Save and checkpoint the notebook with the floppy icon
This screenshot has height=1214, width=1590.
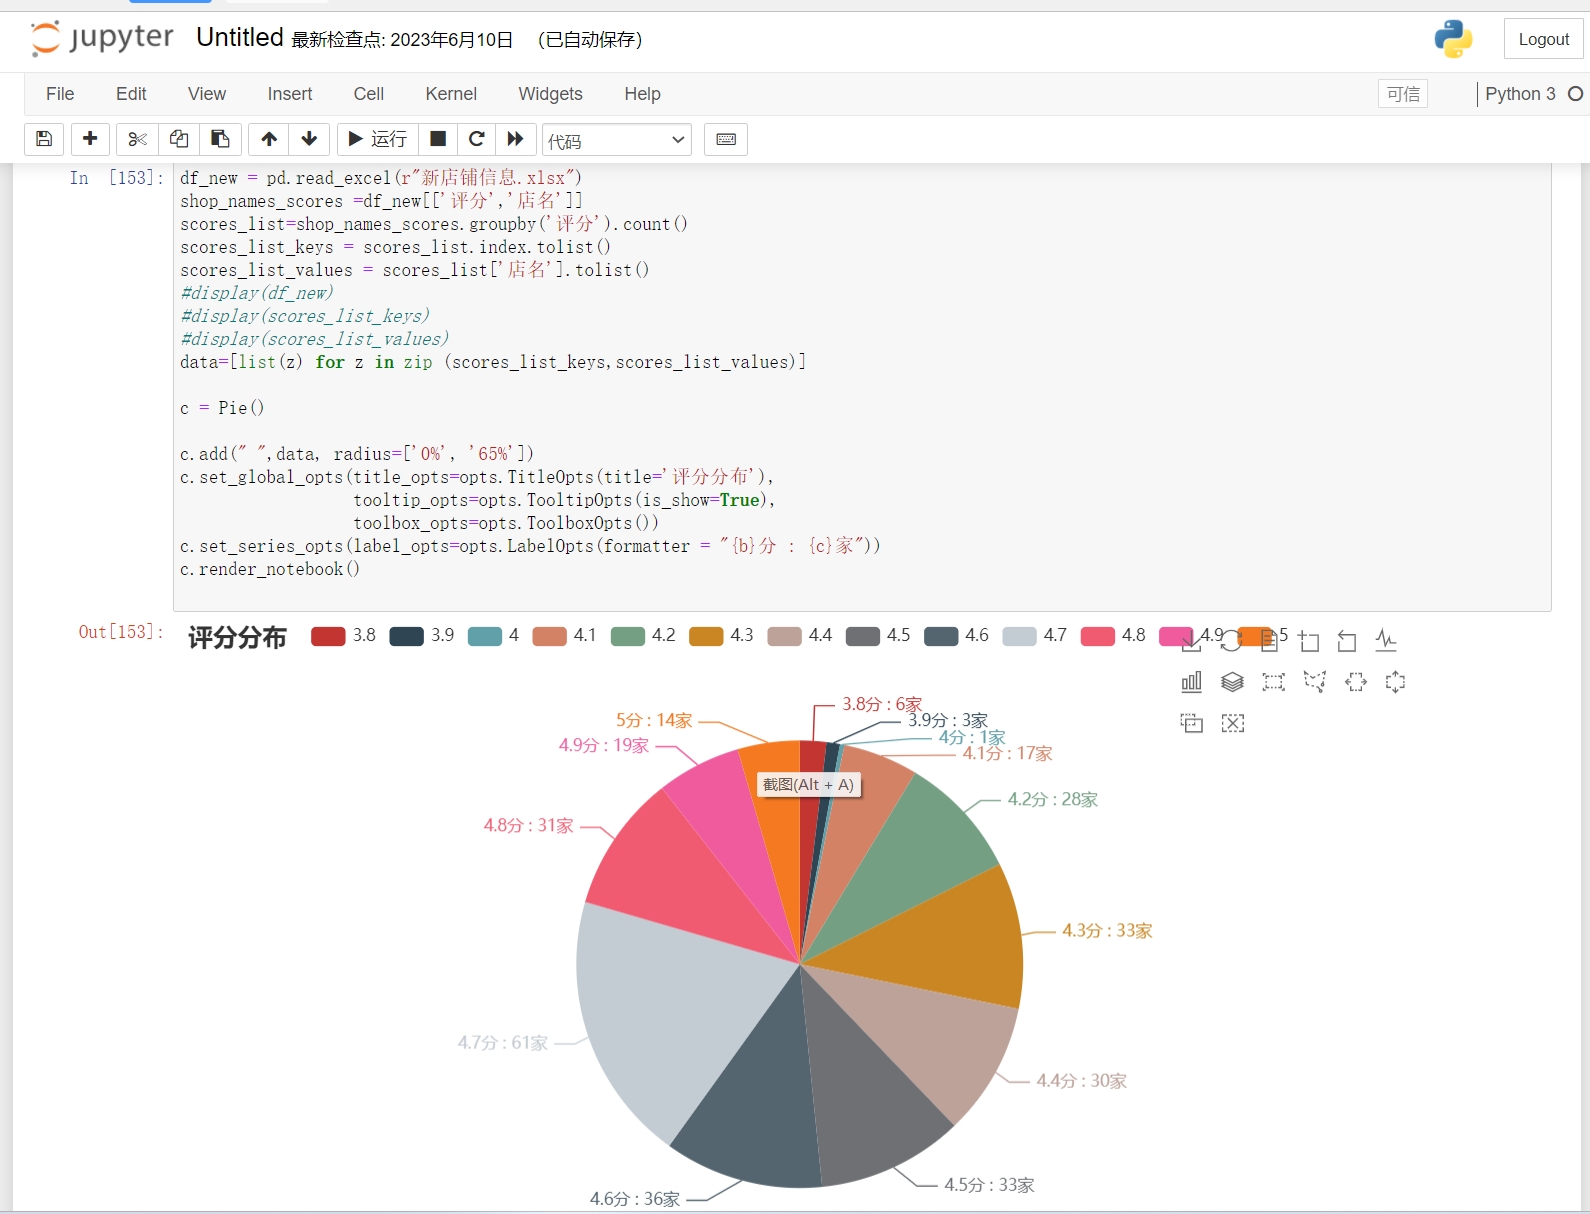[44, 139]
